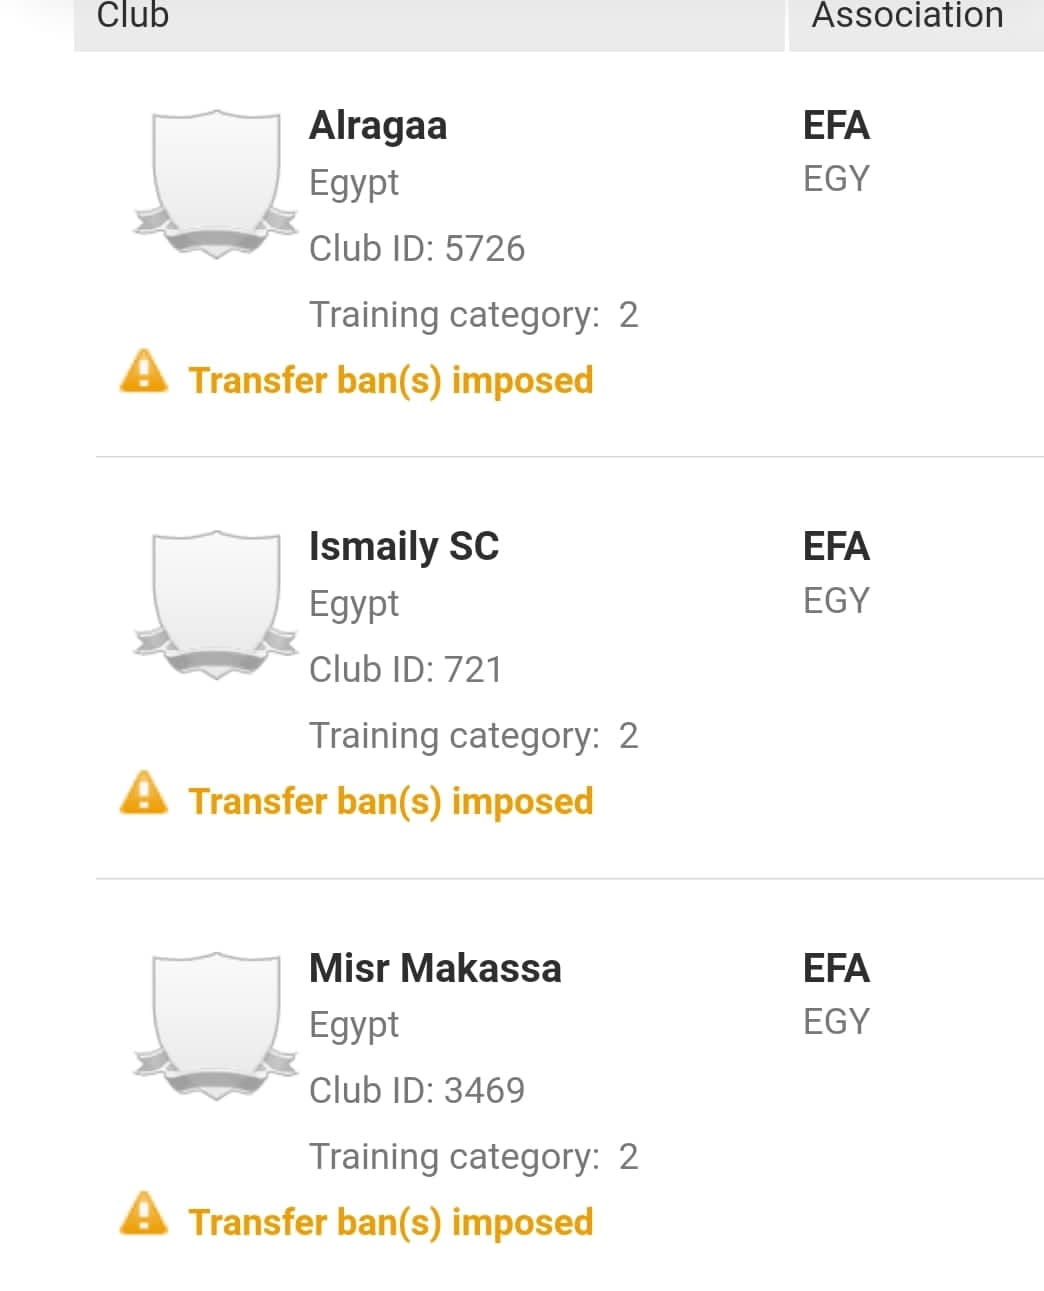Screen dimensions: 1044x1291
Task: Click Club ID: 721 text
Action: click(405, 669)
